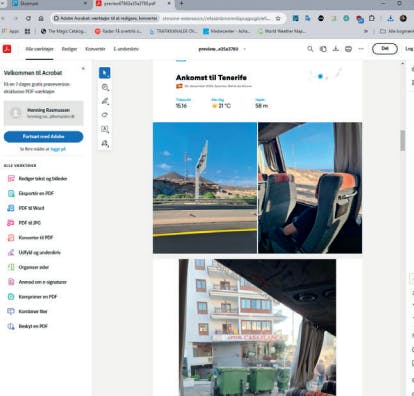
Task: Click the roadside monument photo
Action: tap(205, 188)
